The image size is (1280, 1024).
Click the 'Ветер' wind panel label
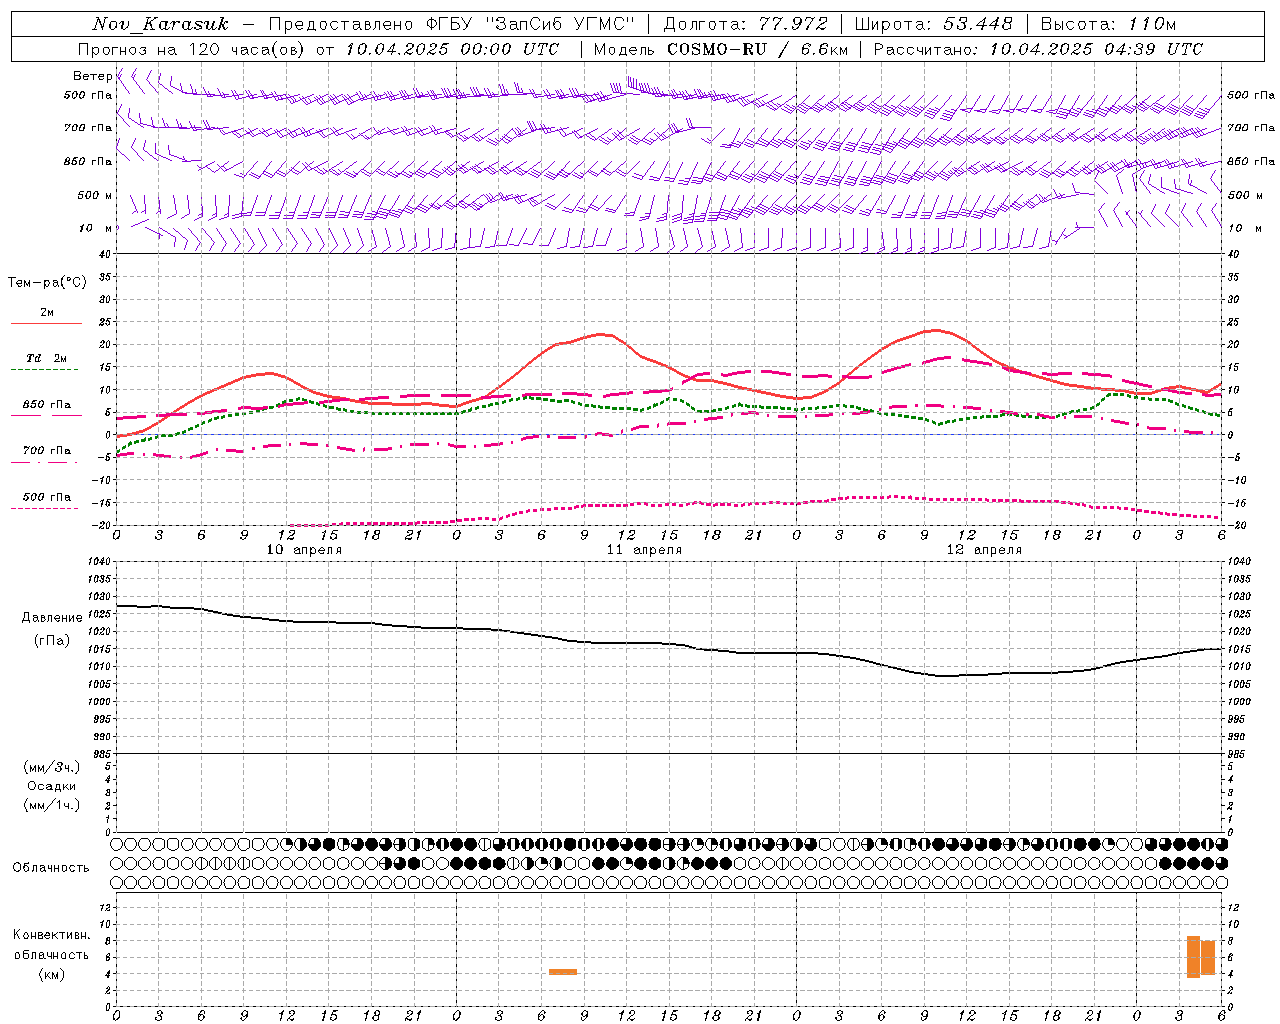pos(92,76)
